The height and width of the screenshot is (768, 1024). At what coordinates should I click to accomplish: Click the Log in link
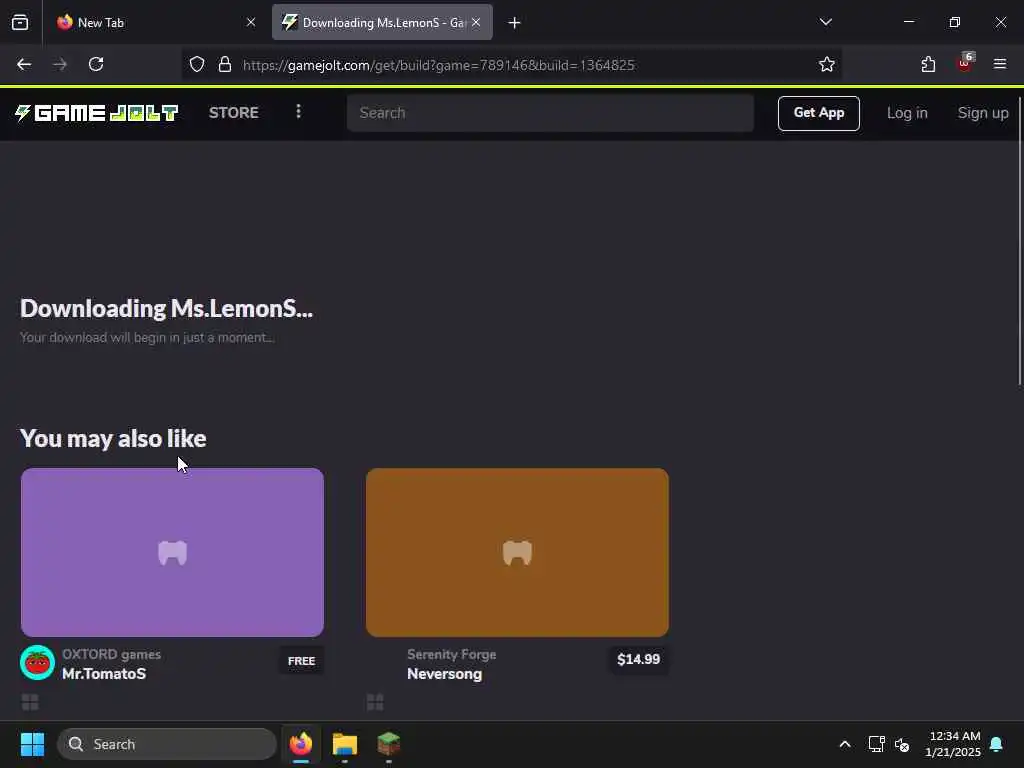(x=907, y=113)
